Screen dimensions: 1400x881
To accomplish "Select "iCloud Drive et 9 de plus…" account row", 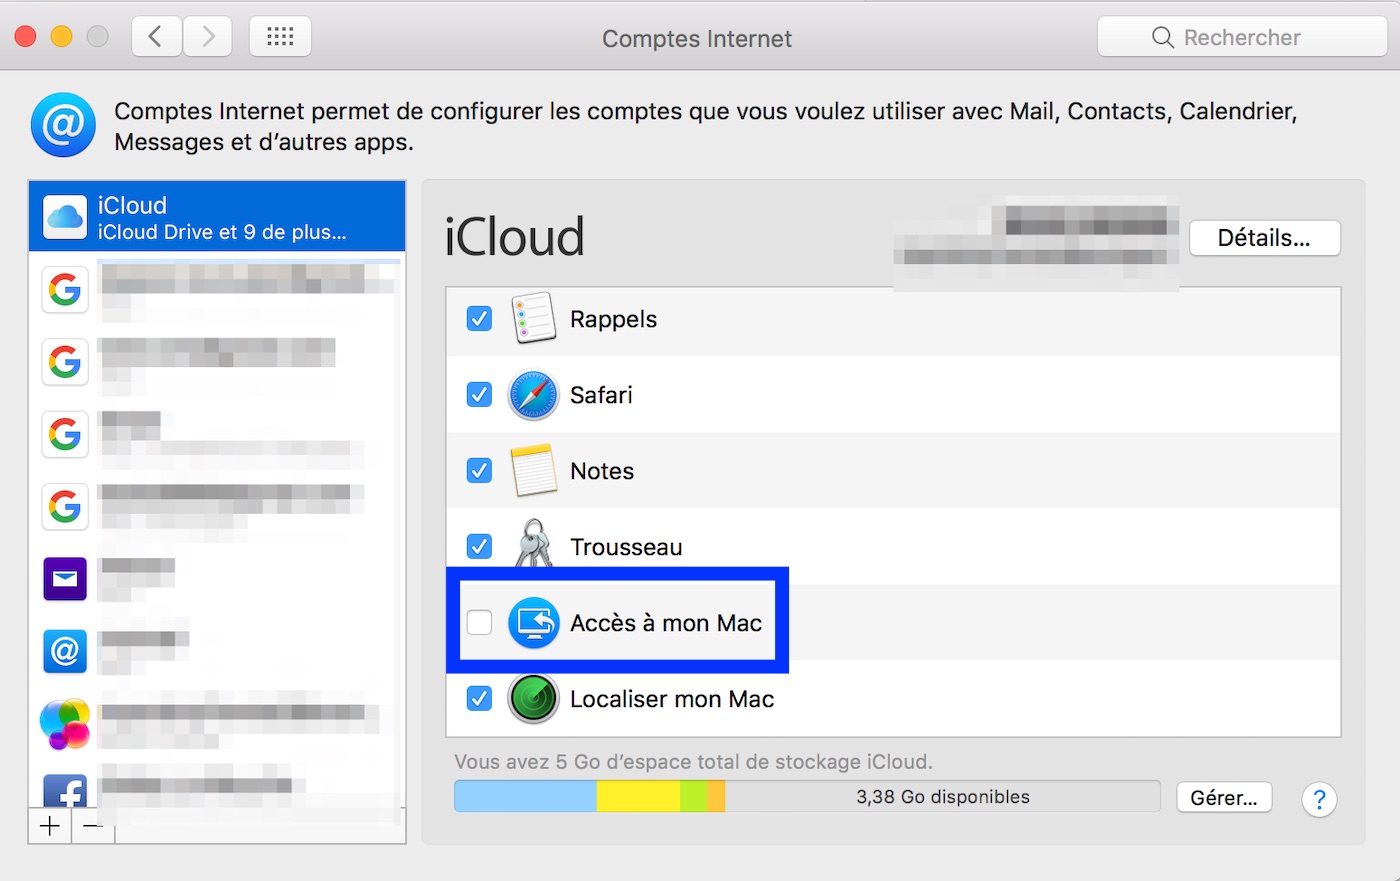I will point(217,216).
